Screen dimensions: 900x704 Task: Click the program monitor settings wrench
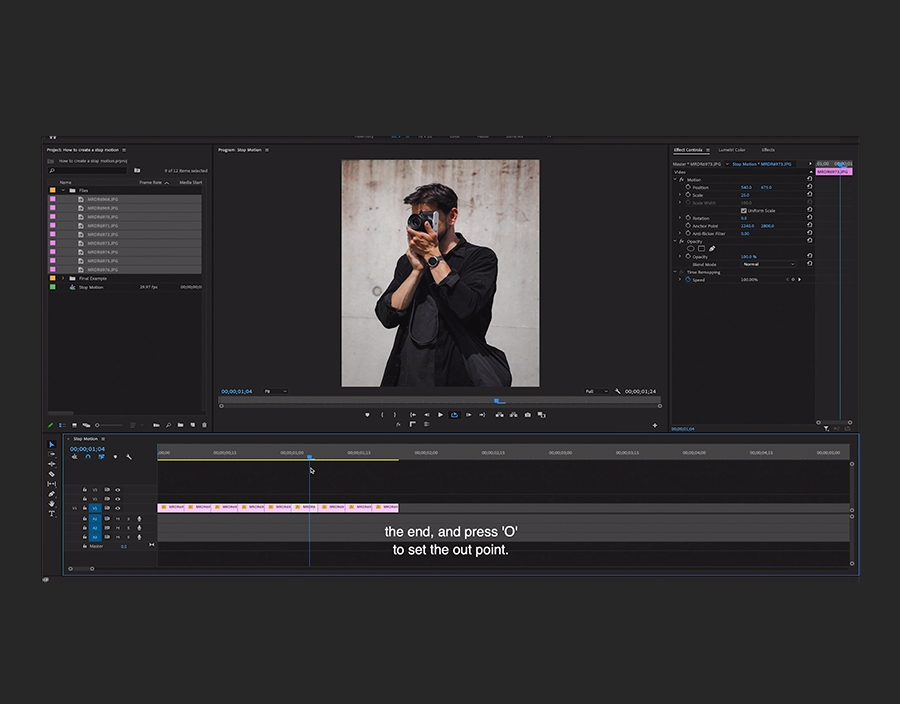tap(618, 391)
